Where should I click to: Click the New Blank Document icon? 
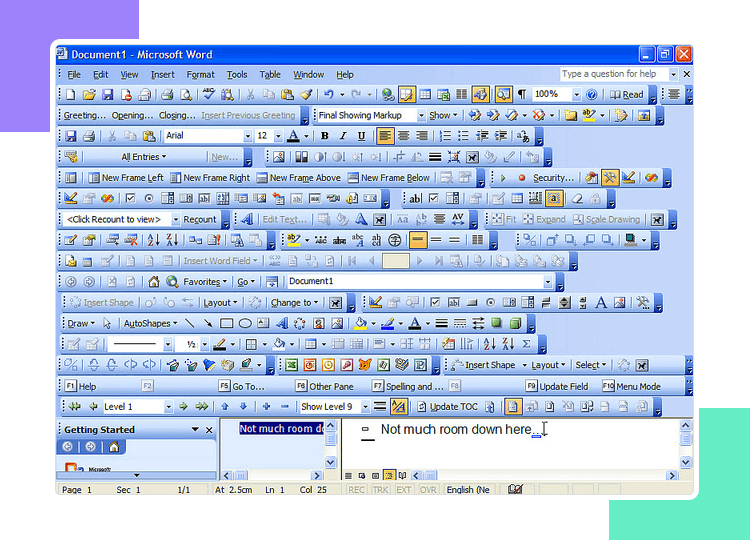coord(71,95)
